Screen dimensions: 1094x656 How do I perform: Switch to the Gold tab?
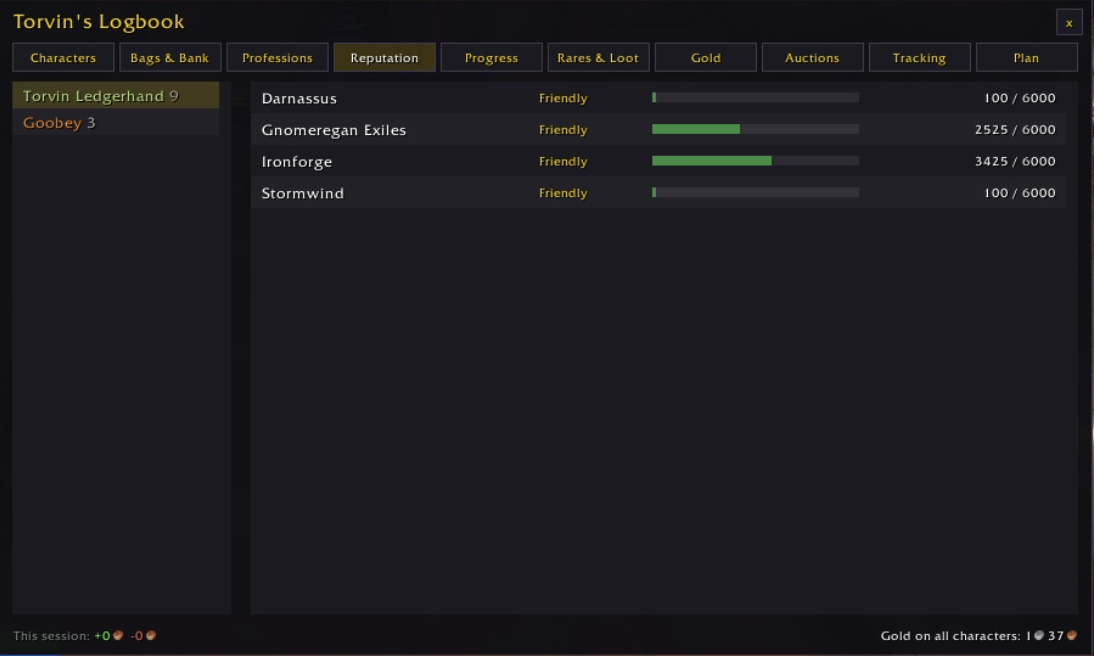pos(705,58)
